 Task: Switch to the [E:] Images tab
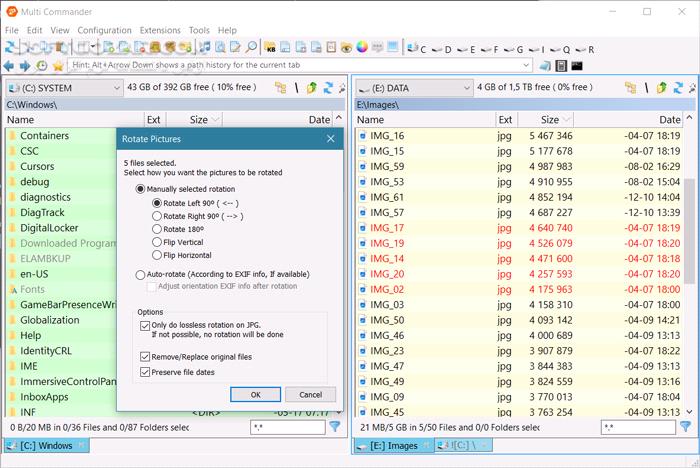pos(394,445)
